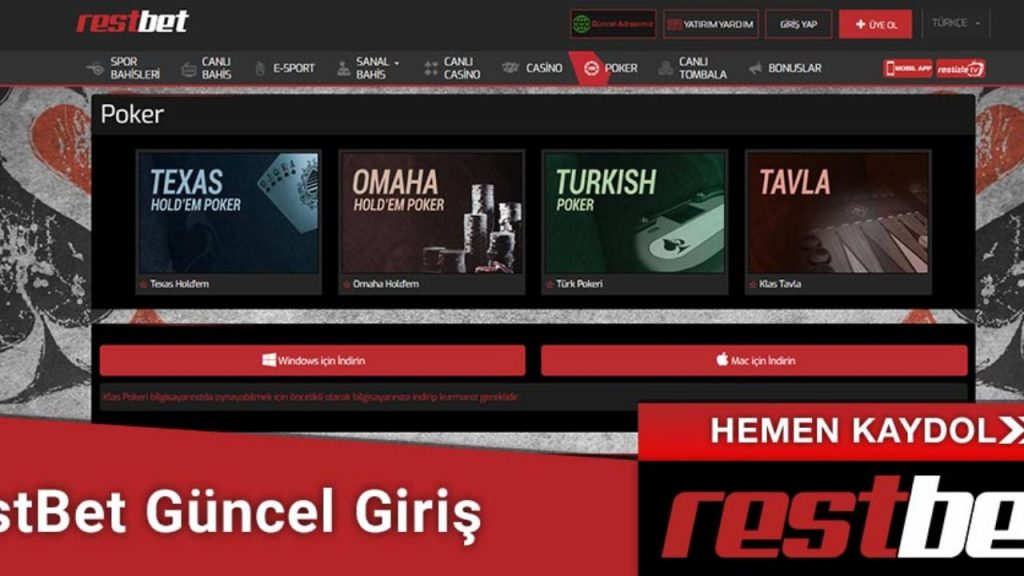
Task: Open the Texas Hold'em Poker thumbnail
Action: point(228,213)
